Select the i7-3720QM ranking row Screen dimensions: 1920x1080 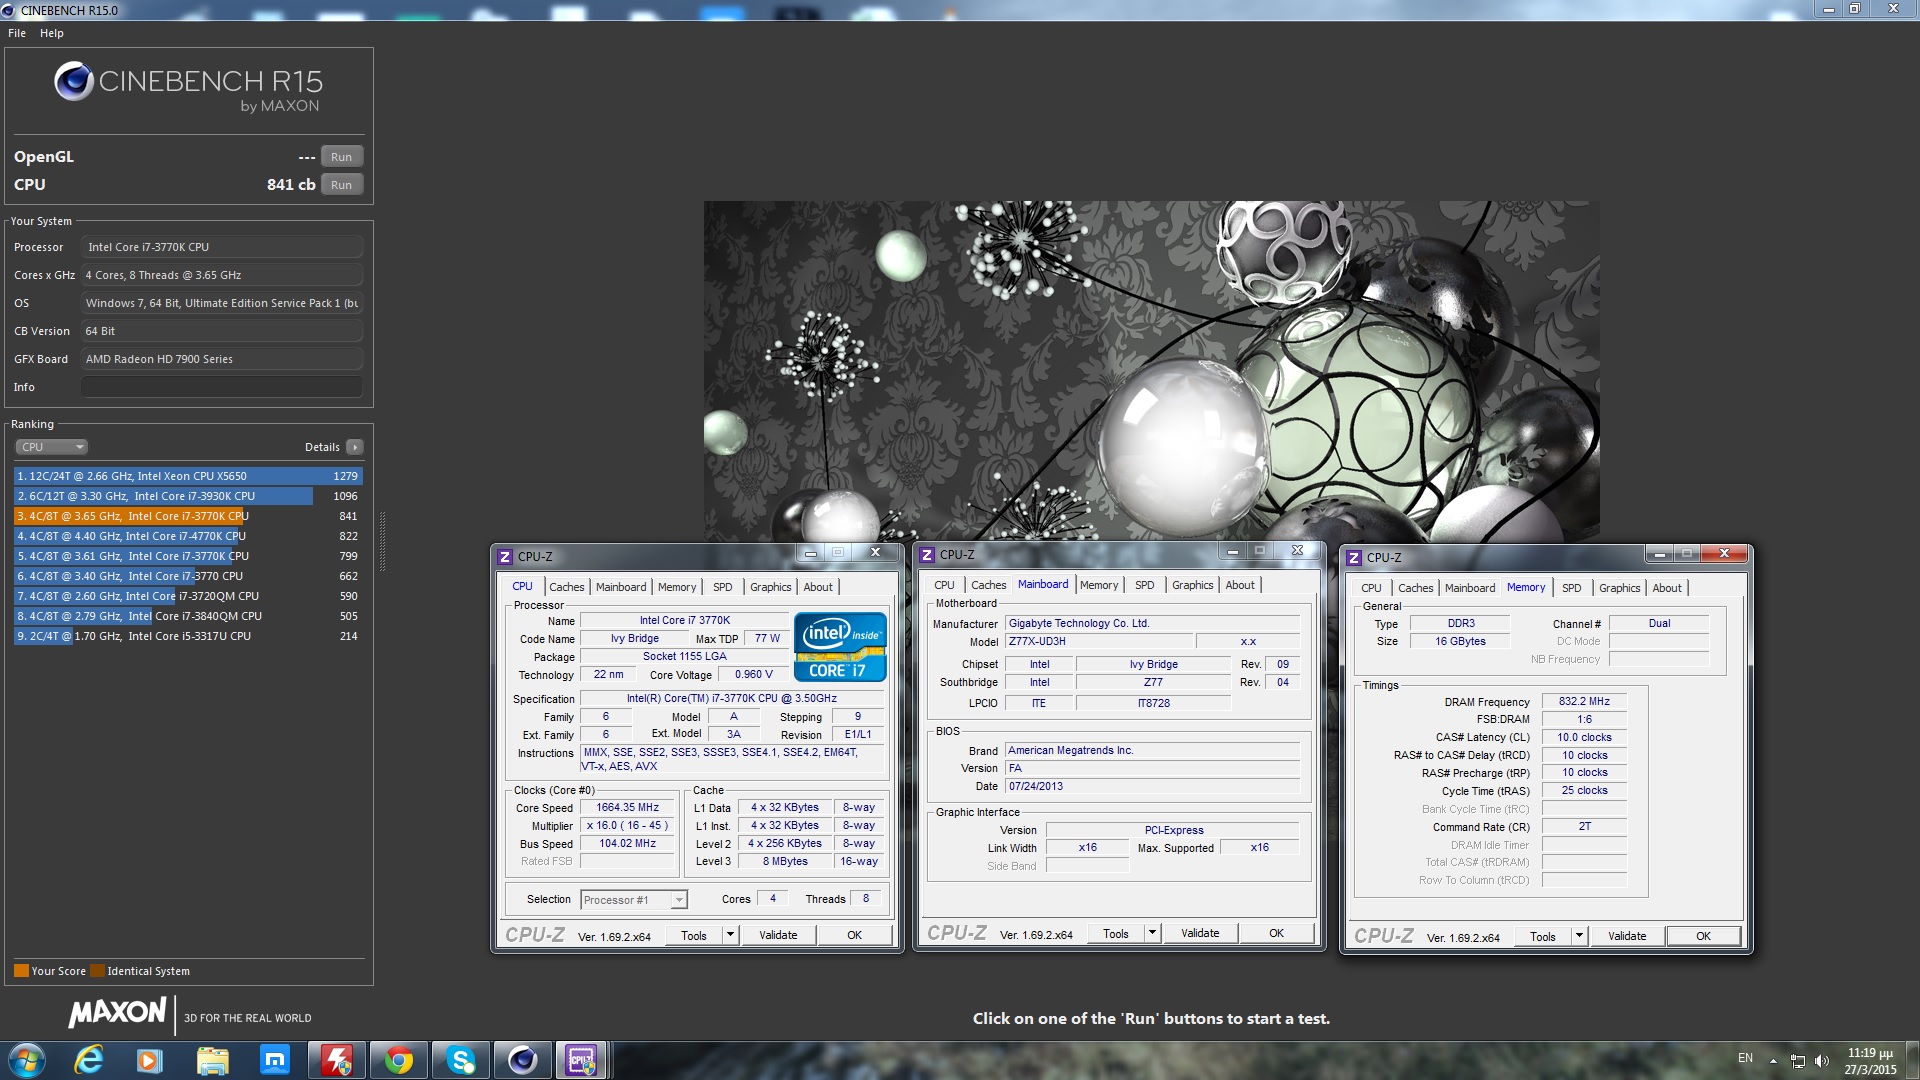coord(188,596)
